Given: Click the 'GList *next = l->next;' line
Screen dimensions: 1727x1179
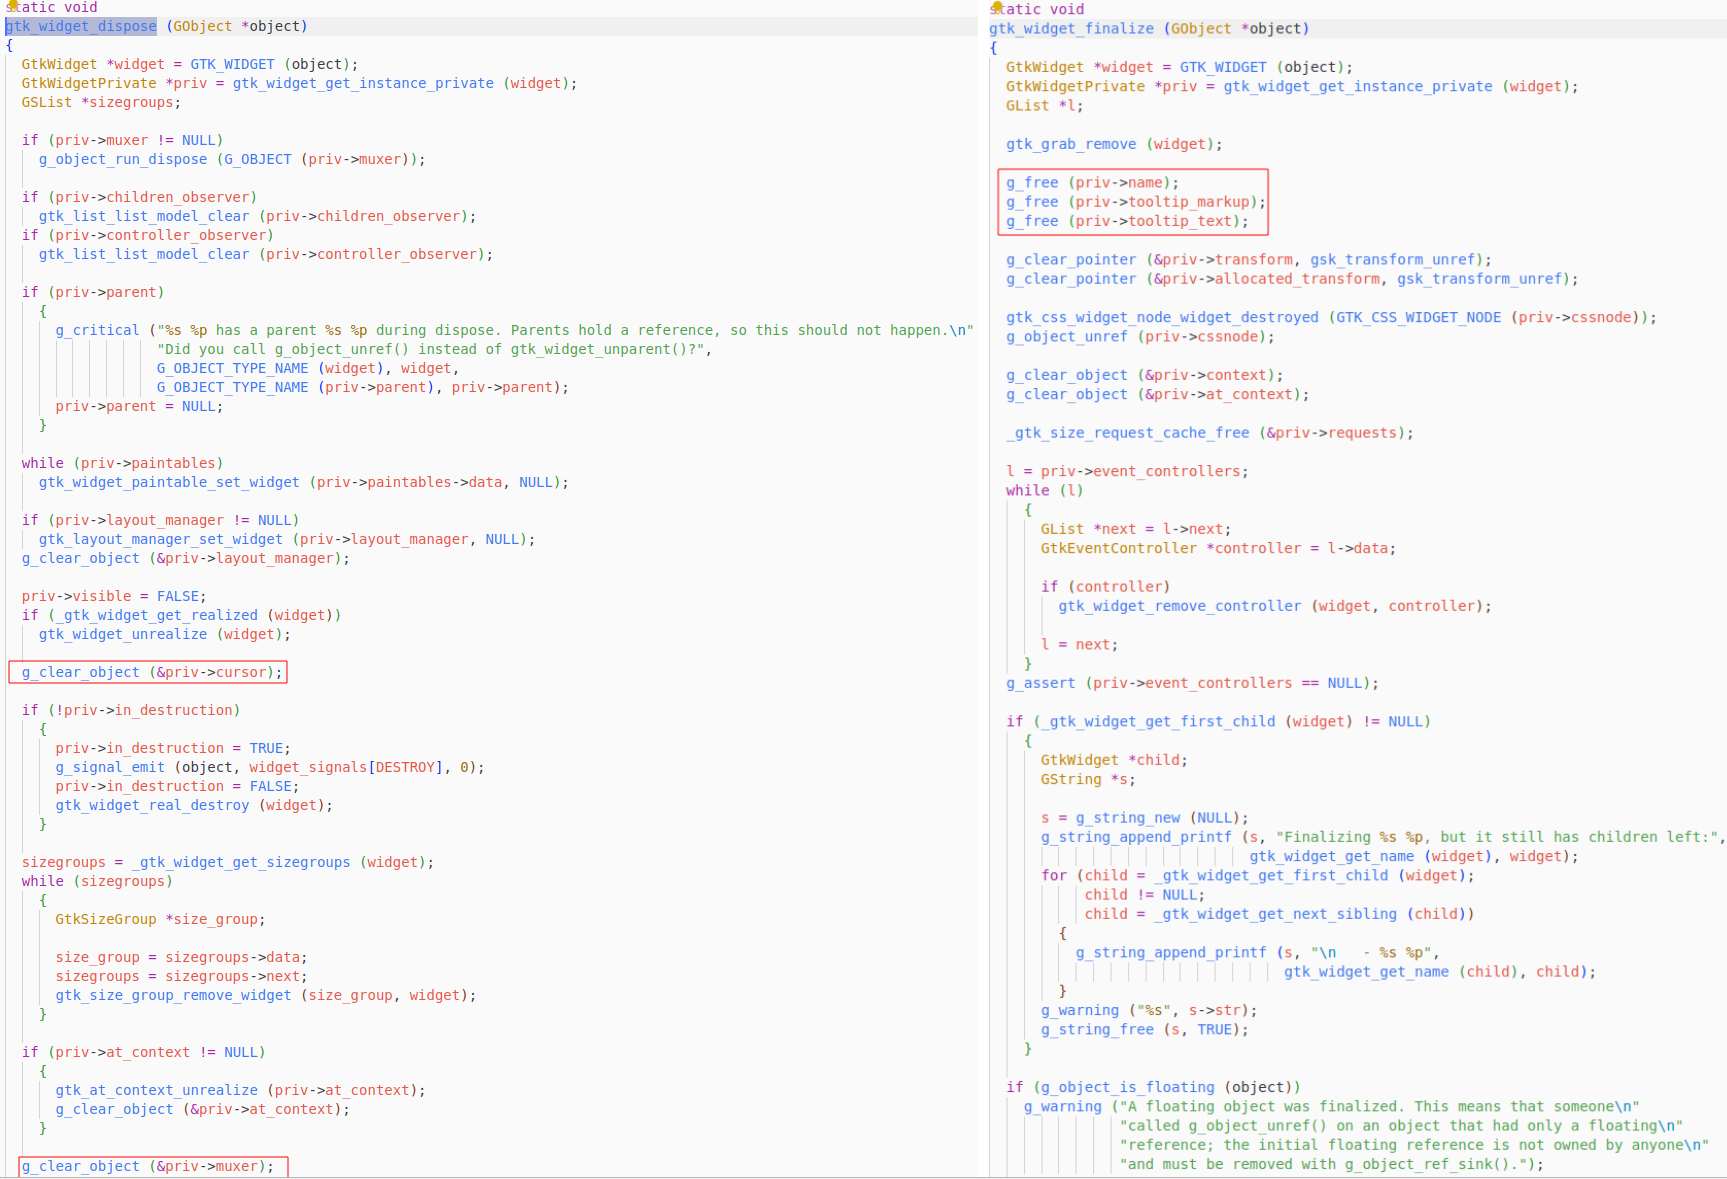Looking at the screenshot, I should click(1136, 529).
